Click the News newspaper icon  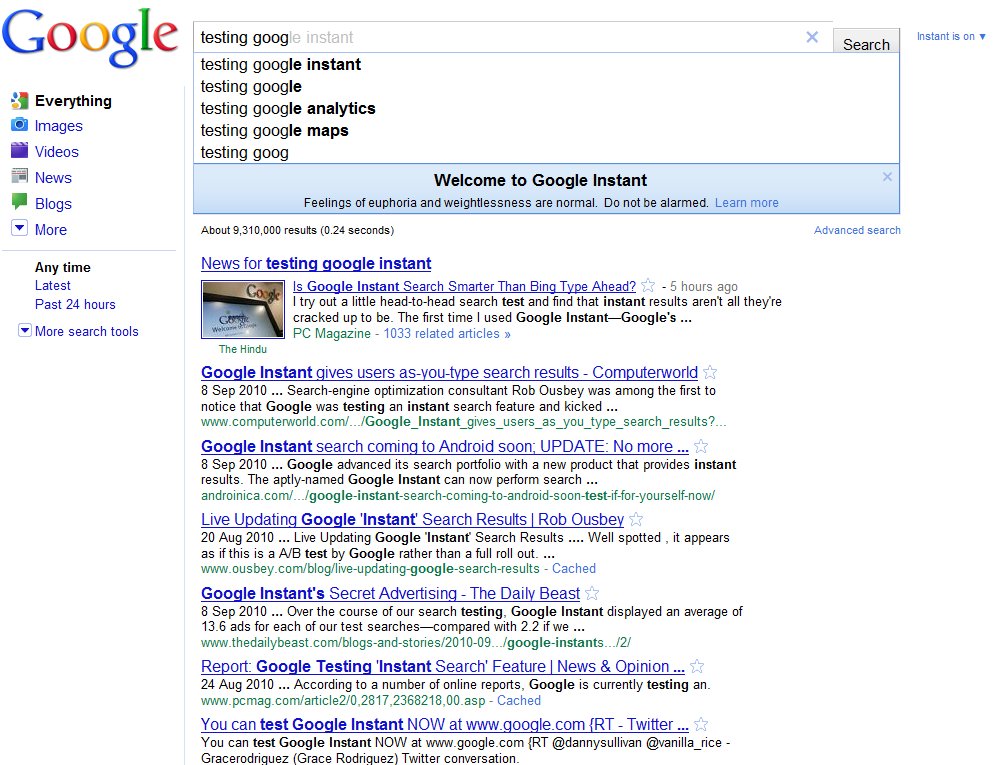19,177
